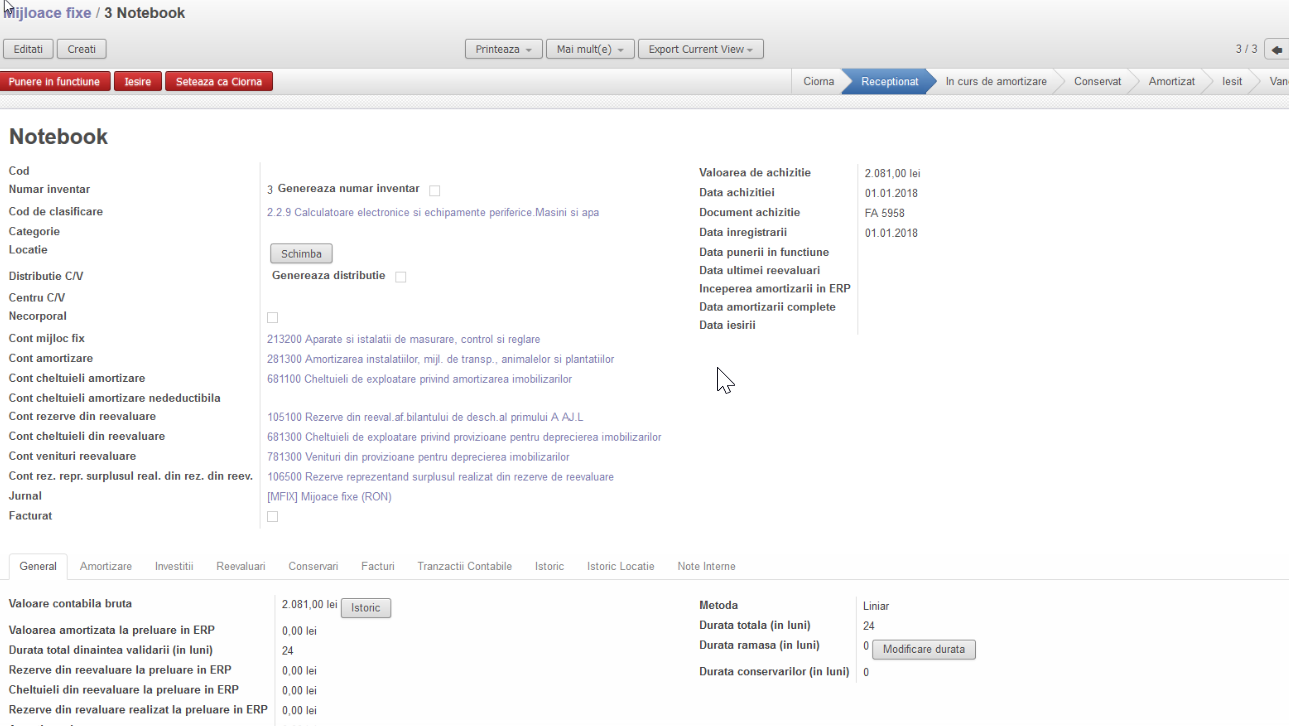Click the Modificare durata button

click(x=923, y=649)
